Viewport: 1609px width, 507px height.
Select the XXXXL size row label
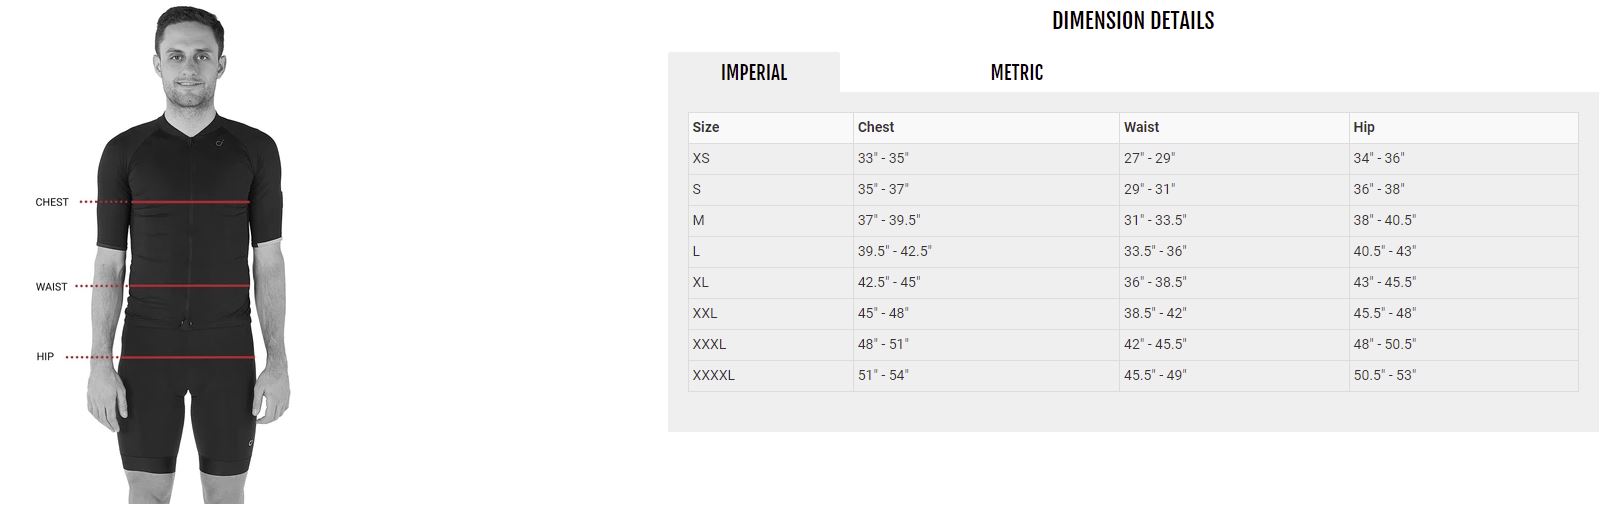point(713,375)
